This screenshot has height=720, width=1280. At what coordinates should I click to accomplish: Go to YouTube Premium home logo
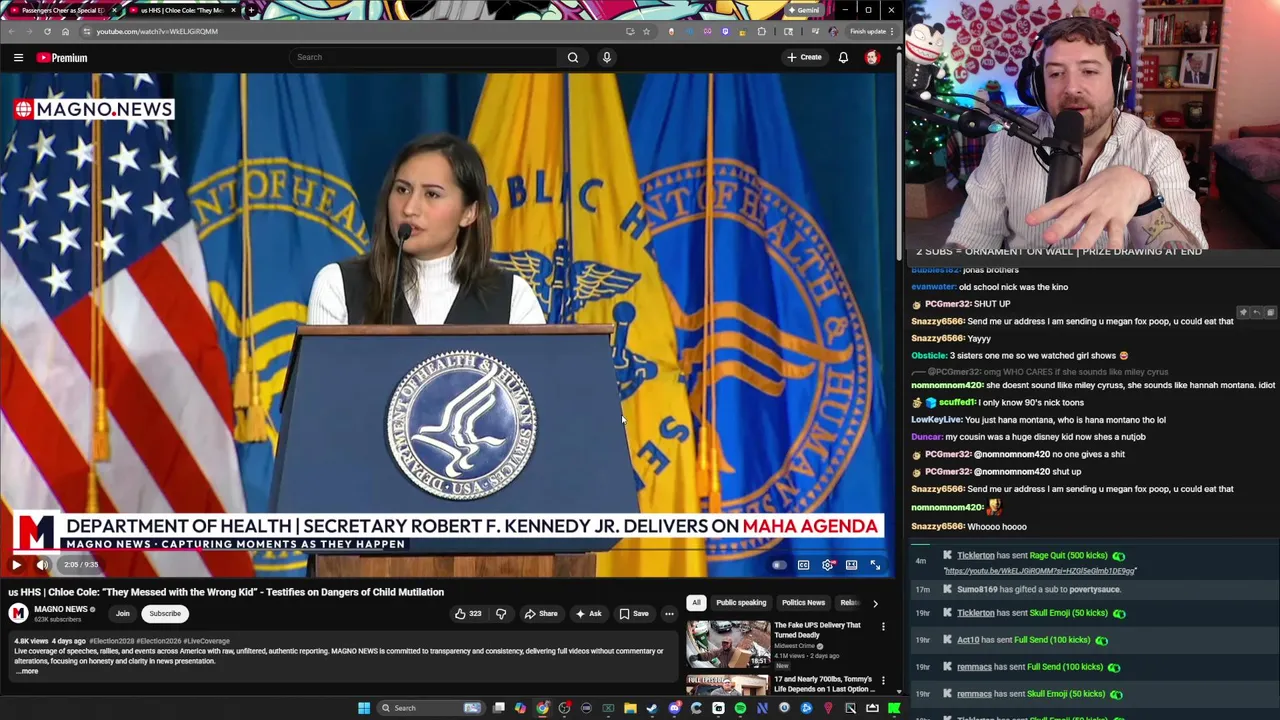click(x=62, y=57)
